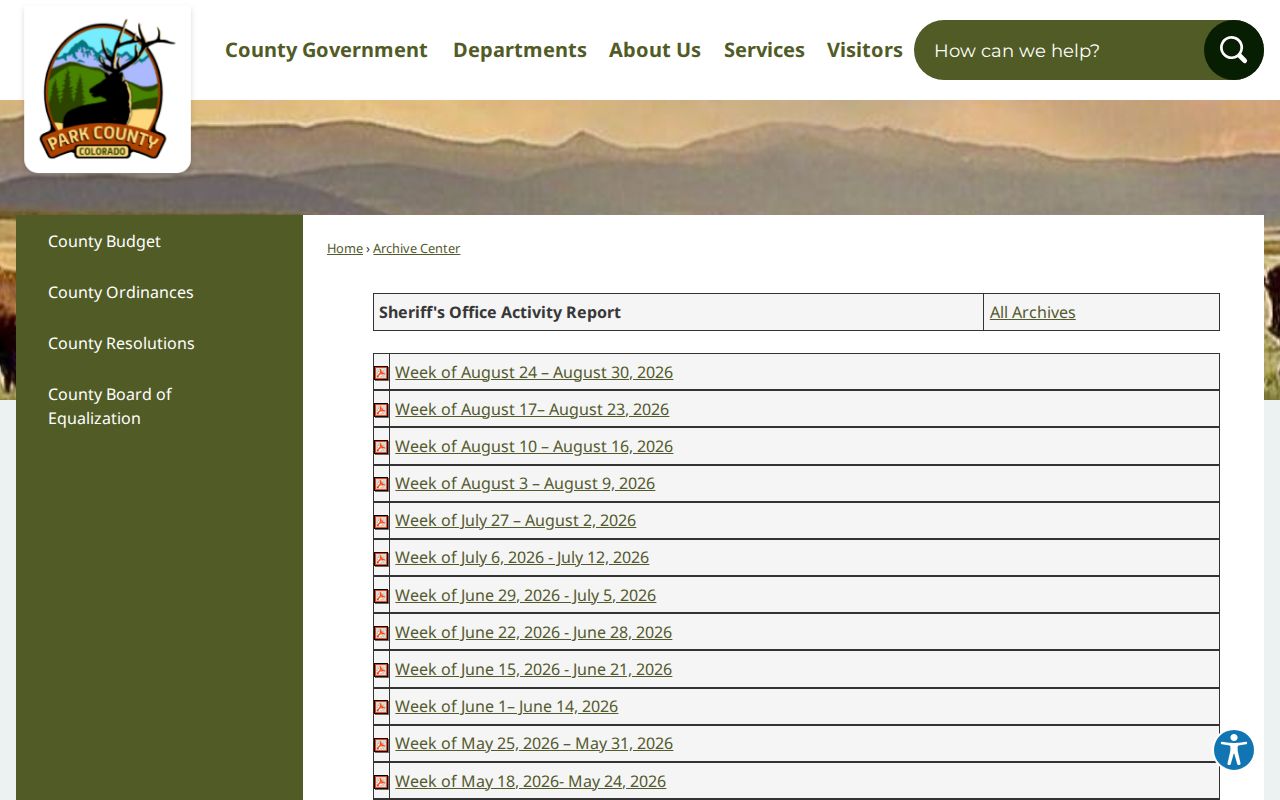
Task: Click PDF icon for August 10 – August 16 report
Action: (381, 447)
